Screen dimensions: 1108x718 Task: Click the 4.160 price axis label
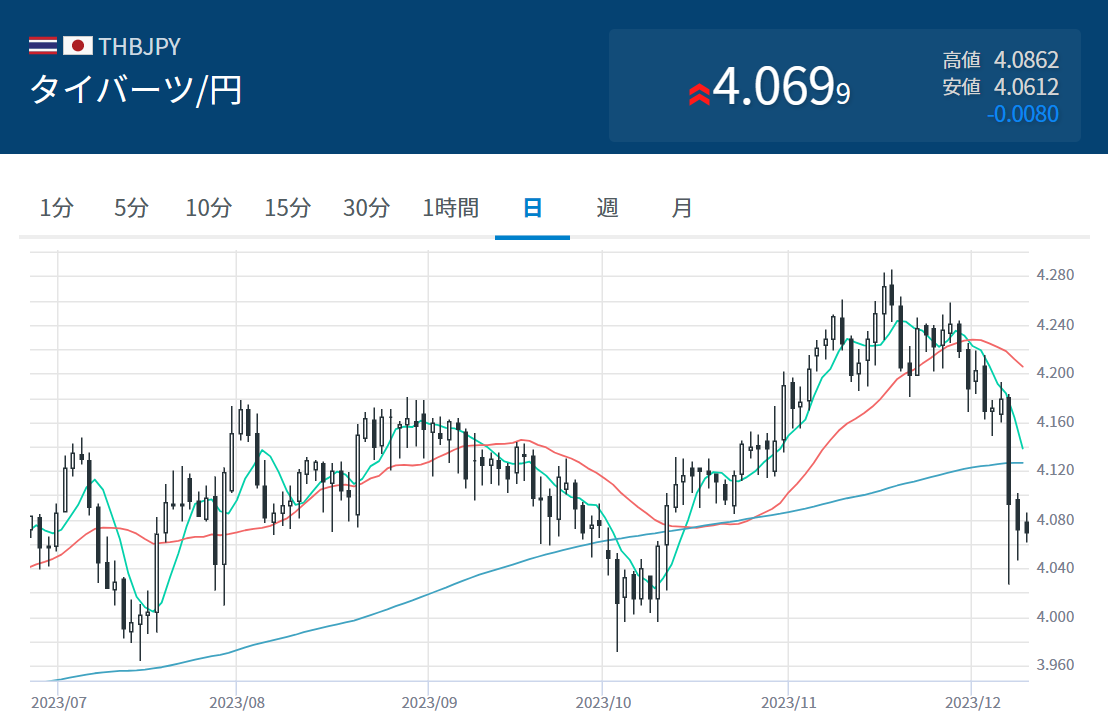click(x=1055, y=422)
